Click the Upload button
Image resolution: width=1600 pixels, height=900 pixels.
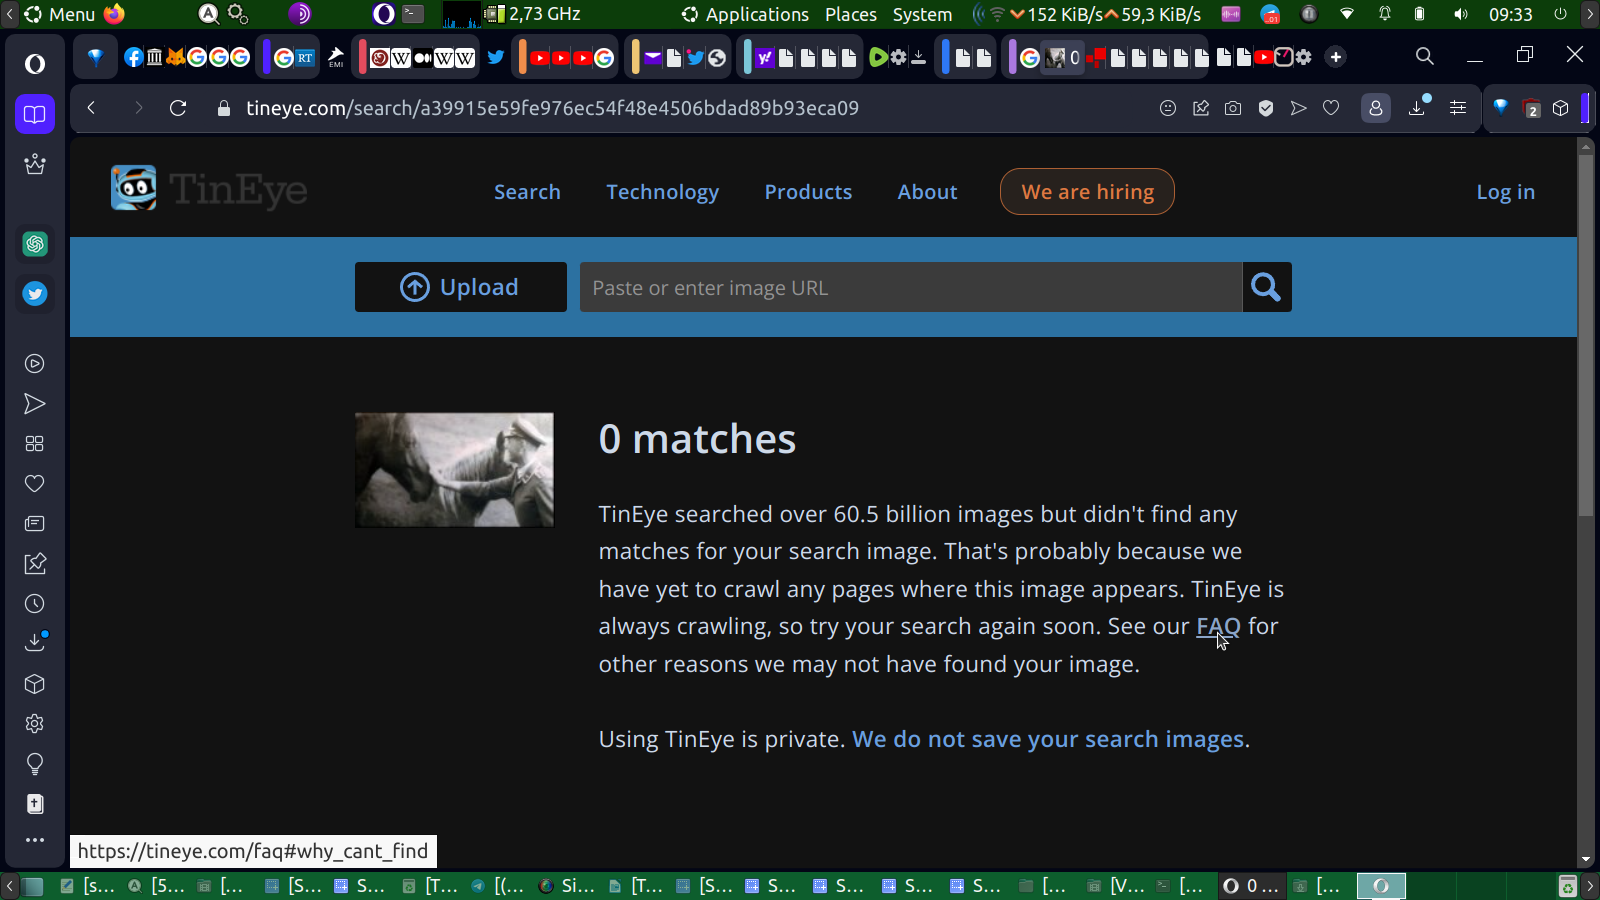(x=461, y=287)
